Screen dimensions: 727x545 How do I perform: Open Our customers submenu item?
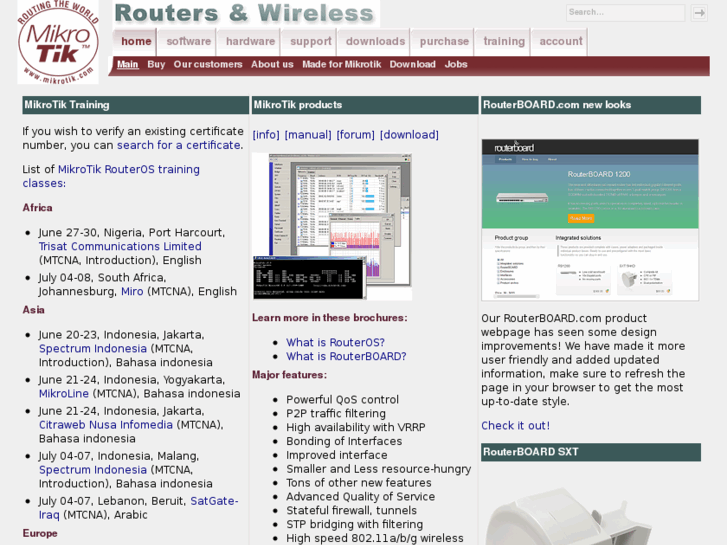click(x=208, y=64)
